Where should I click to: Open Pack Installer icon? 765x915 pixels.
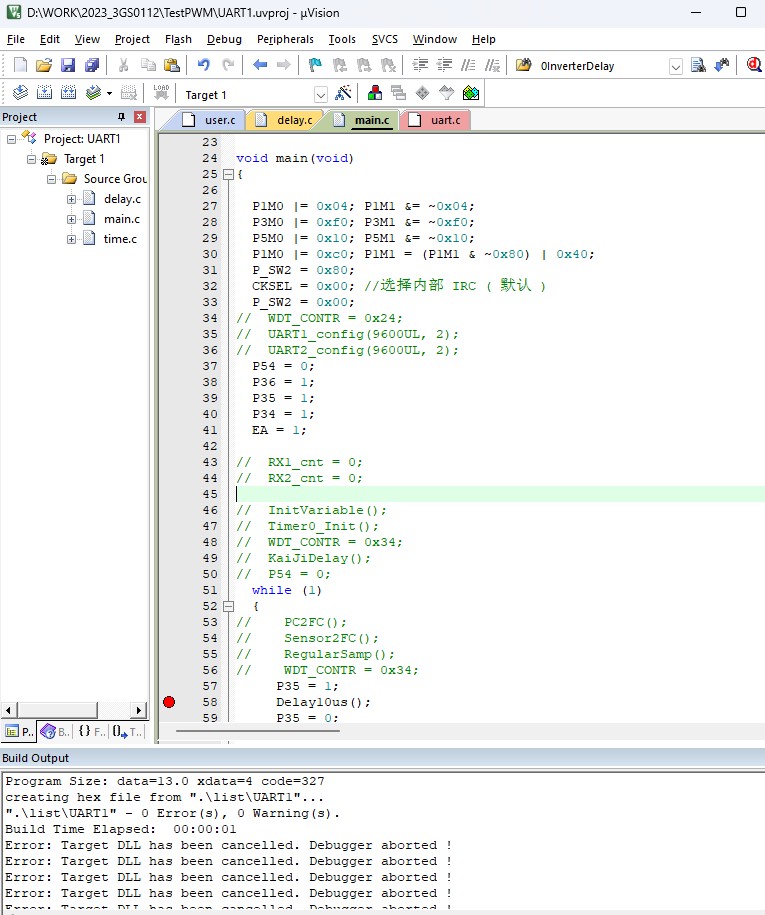pos(470,93)
